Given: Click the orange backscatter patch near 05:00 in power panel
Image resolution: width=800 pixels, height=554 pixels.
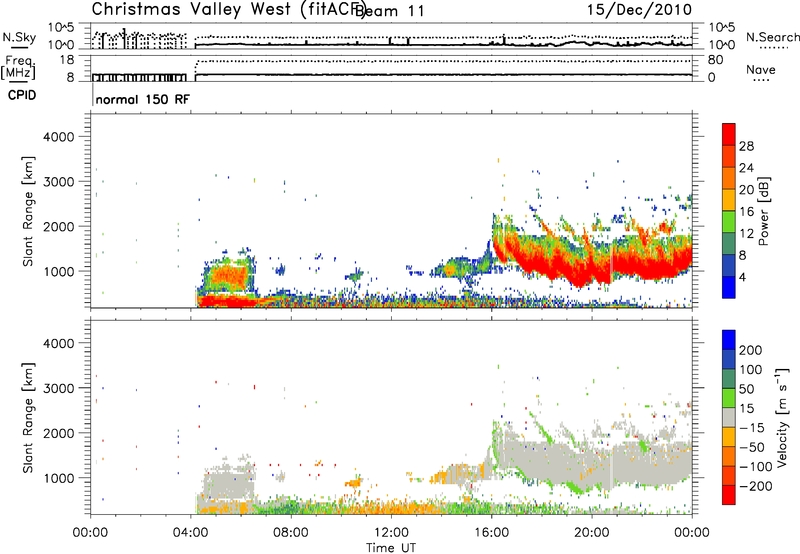Looking at the screenshot, I should coord(230,276).
